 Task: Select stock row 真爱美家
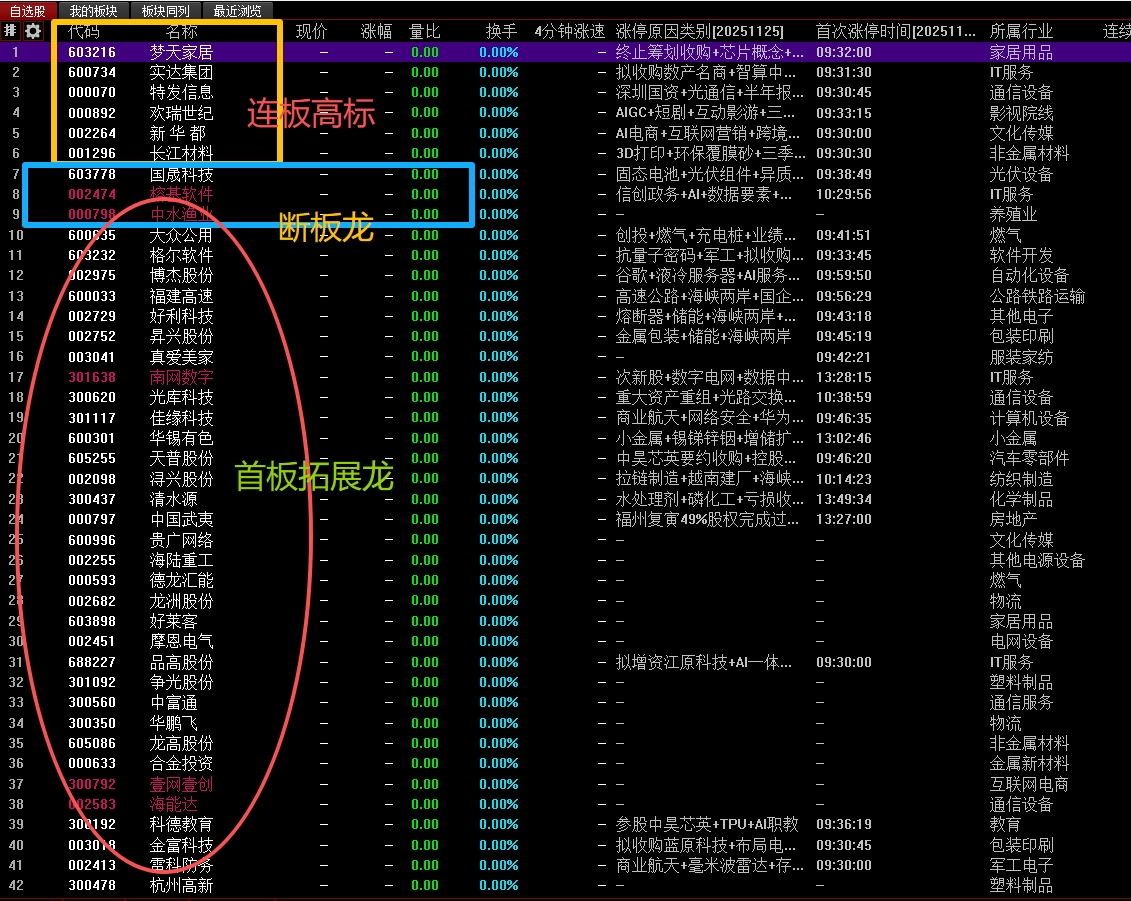tap(566, 357)
